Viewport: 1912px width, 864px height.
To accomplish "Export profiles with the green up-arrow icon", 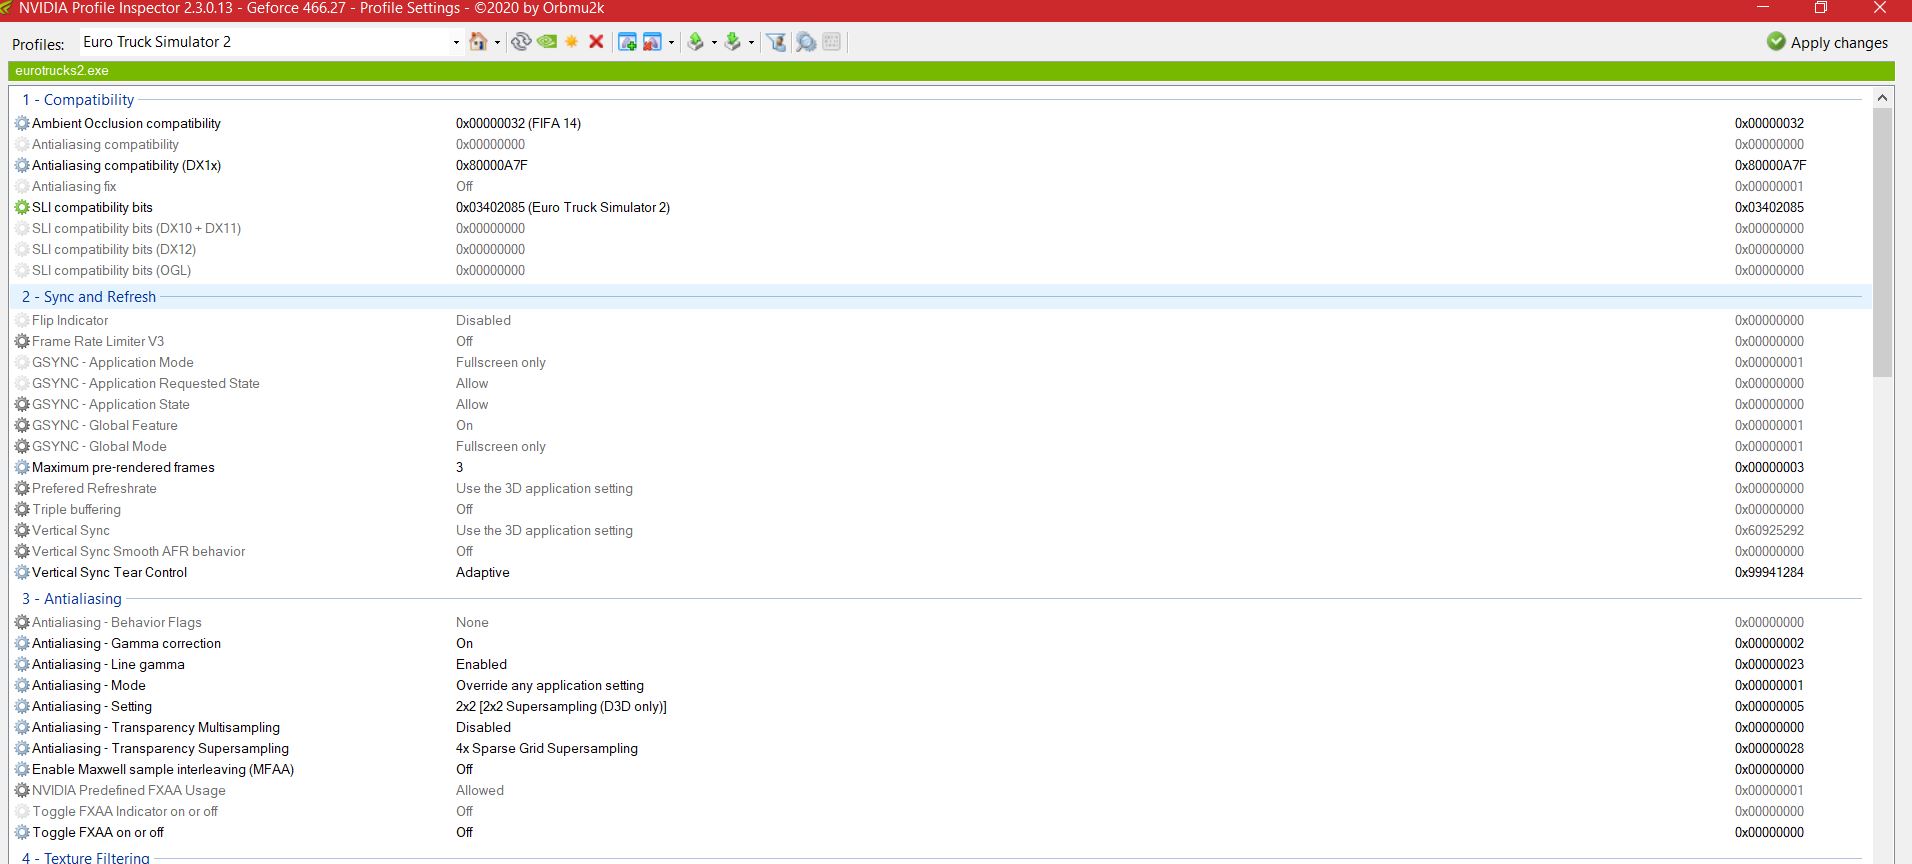I will click(x=696, y=42).
